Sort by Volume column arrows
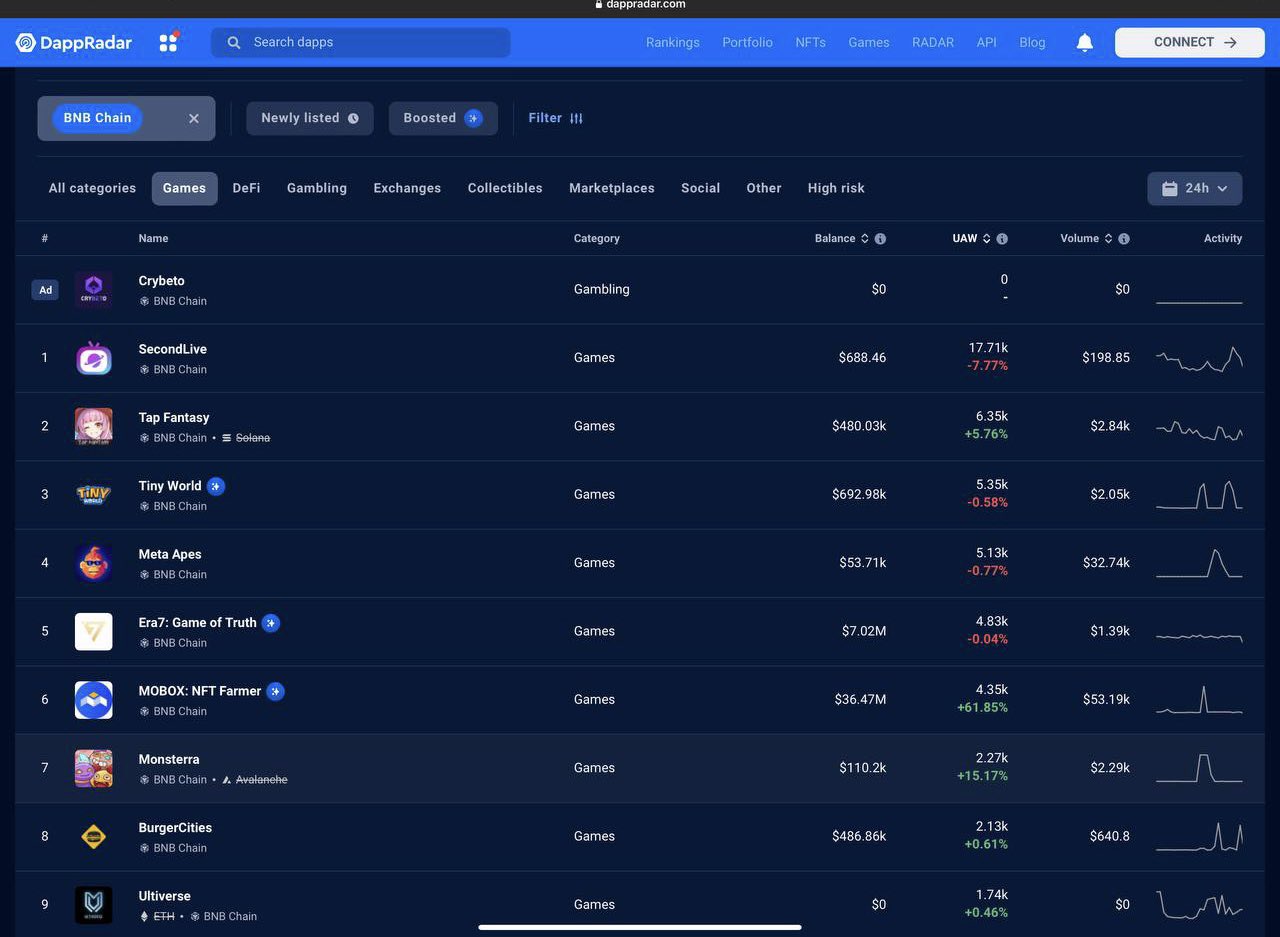 pos(1108,239)
